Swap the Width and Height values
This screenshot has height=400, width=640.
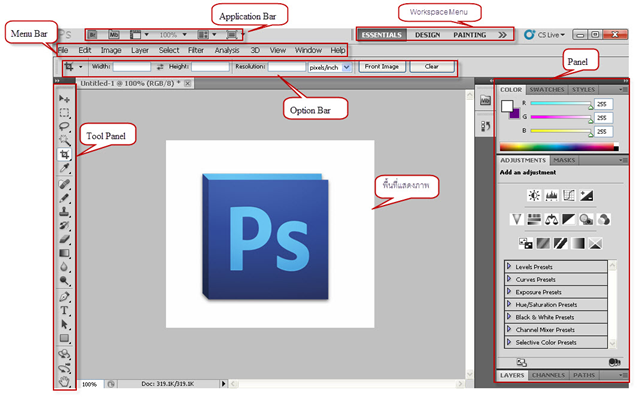pos(160,67)
